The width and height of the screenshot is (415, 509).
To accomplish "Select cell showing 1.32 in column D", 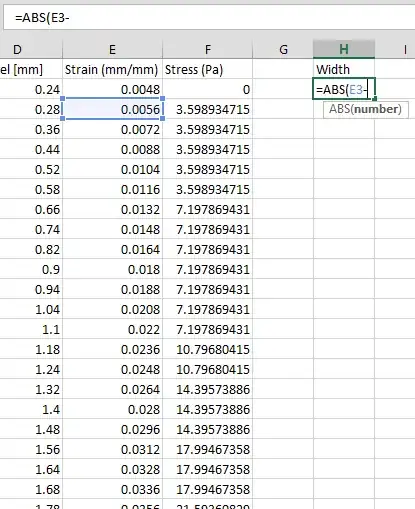I will [x=31, y=389].
